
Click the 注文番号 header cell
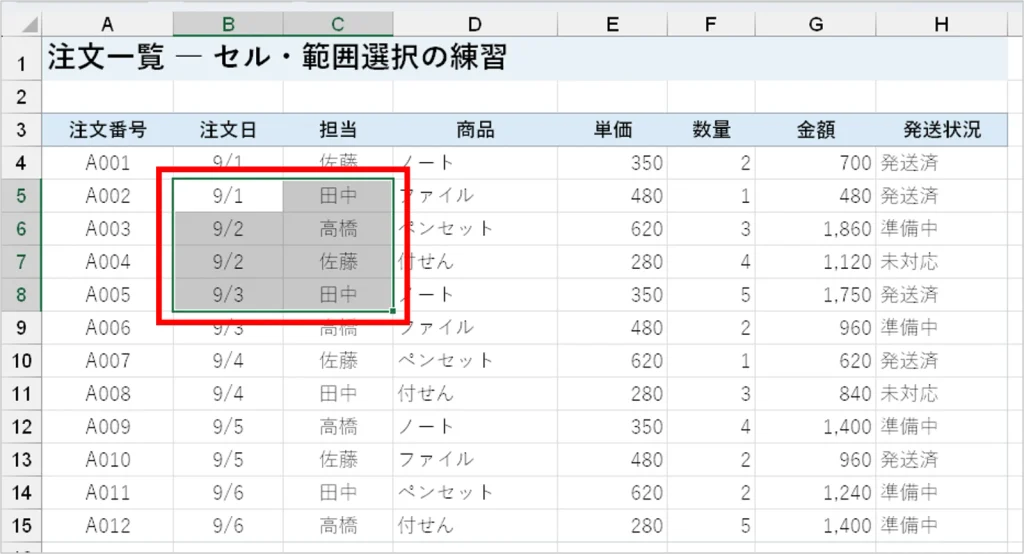tap(108, 129)
